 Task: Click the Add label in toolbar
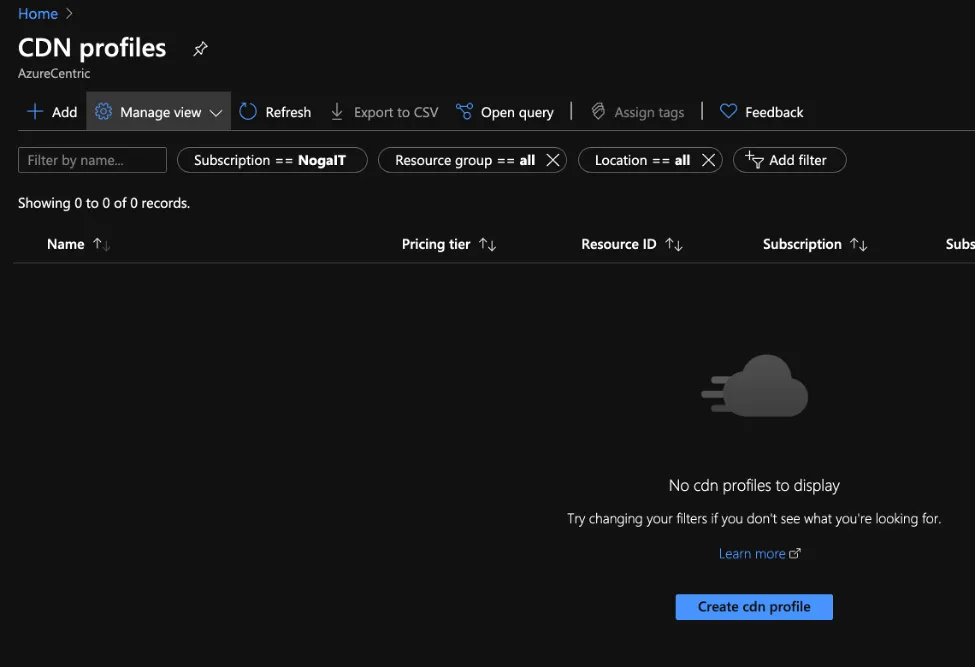(64, 112)
